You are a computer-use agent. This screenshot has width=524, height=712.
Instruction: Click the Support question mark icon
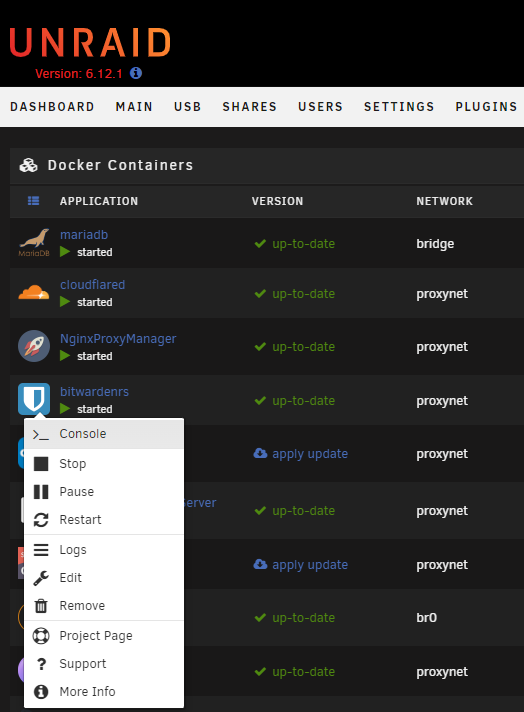41,664
